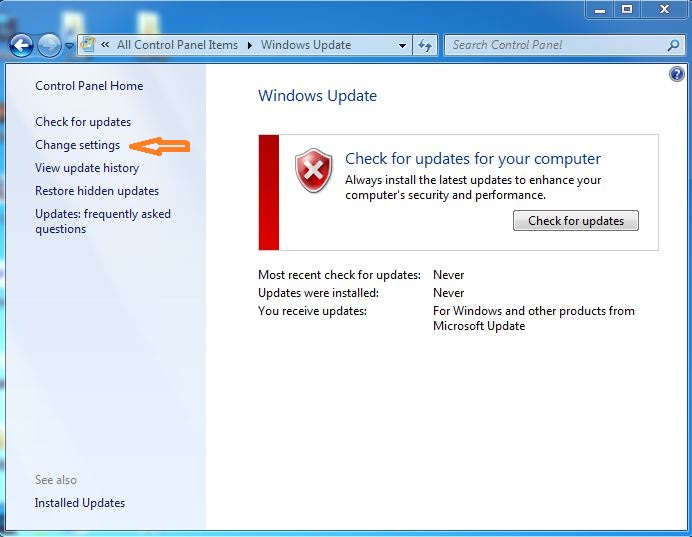Open the recent pages dropdown arrow

coord(69,45)
